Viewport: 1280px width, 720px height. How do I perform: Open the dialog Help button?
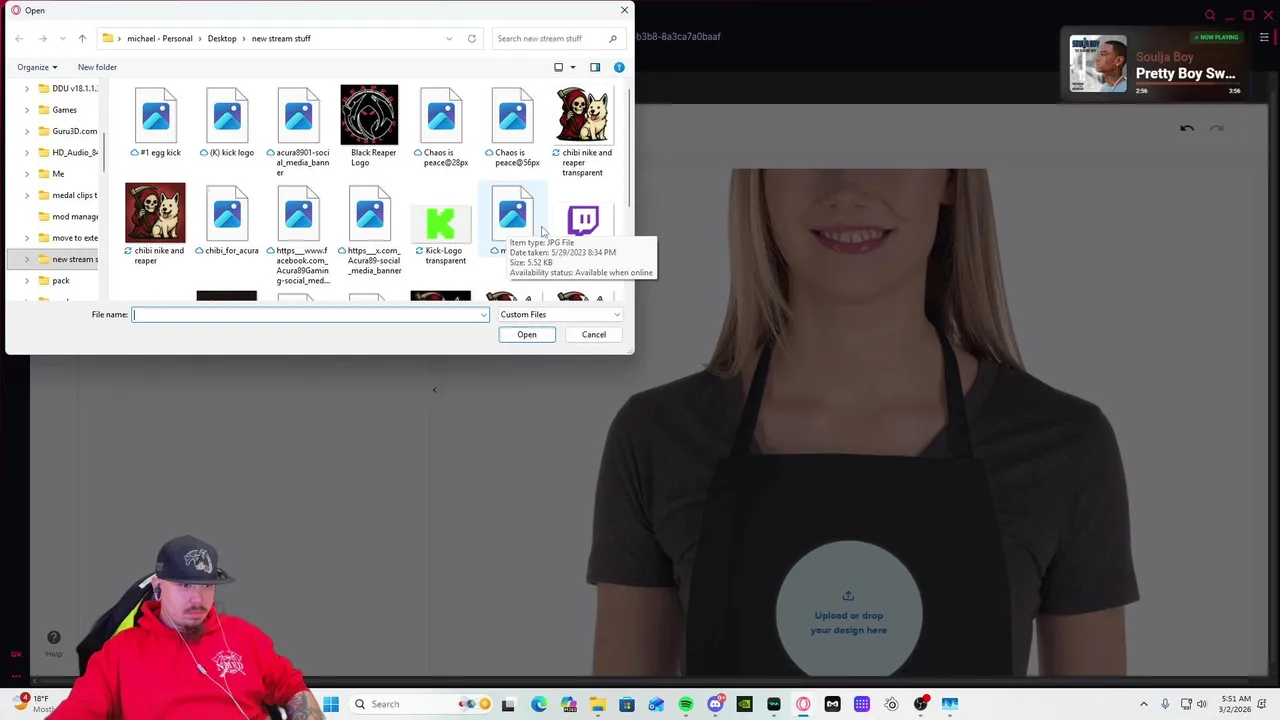coord(619,67)
